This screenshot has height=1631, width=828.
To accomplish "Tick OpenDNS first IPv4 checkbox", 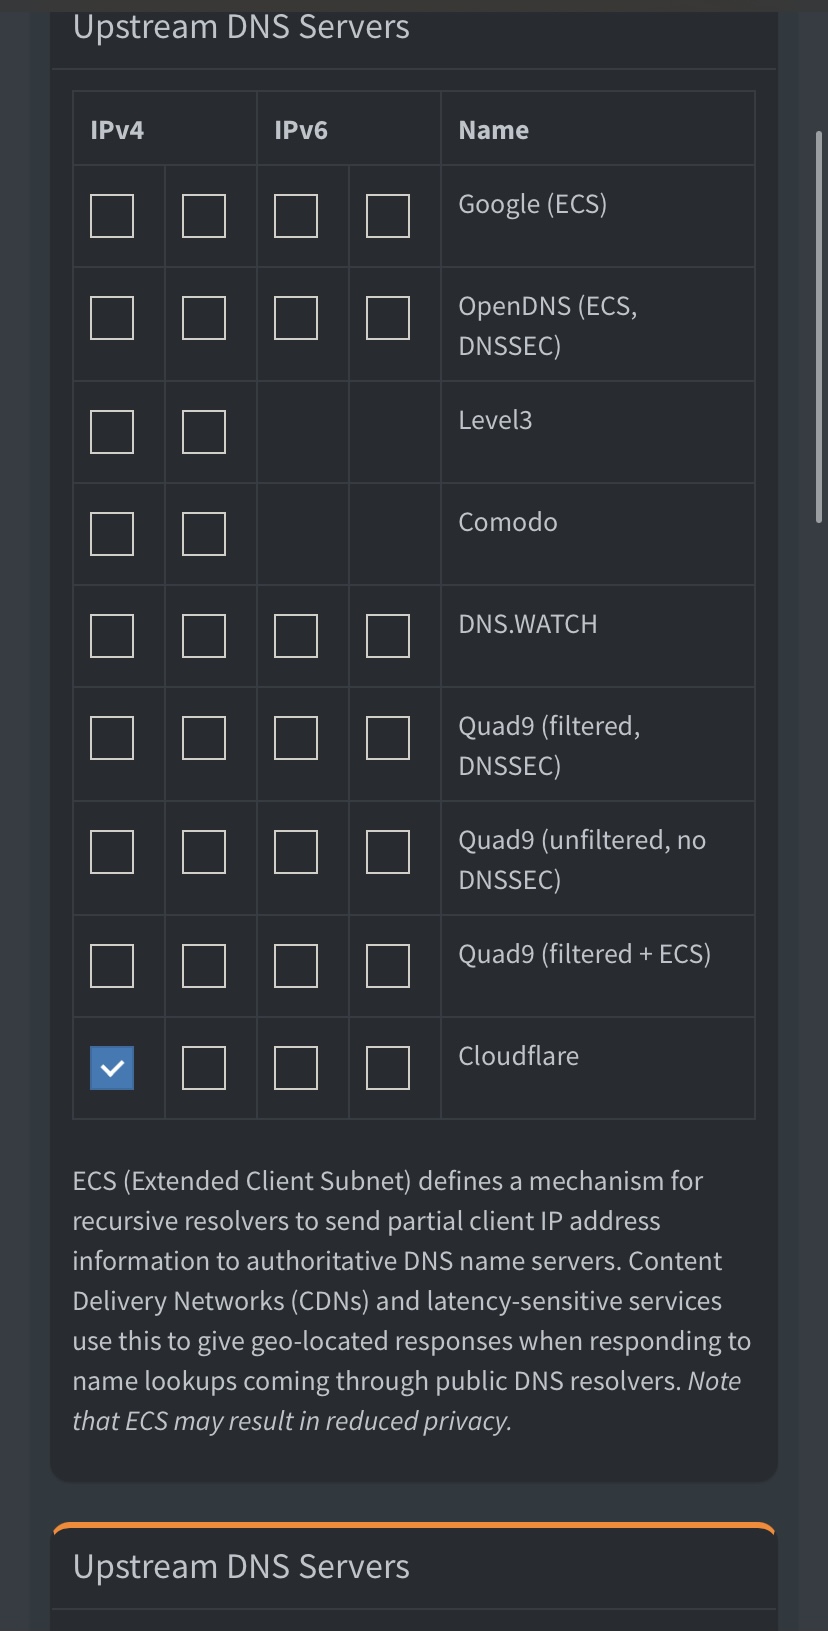I will (x=112, y=318).
